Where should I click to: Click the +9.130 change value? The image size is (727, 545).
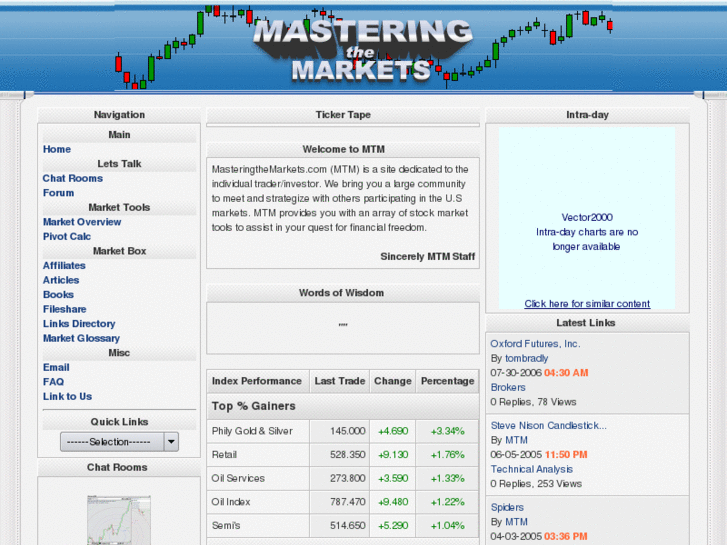393,455
